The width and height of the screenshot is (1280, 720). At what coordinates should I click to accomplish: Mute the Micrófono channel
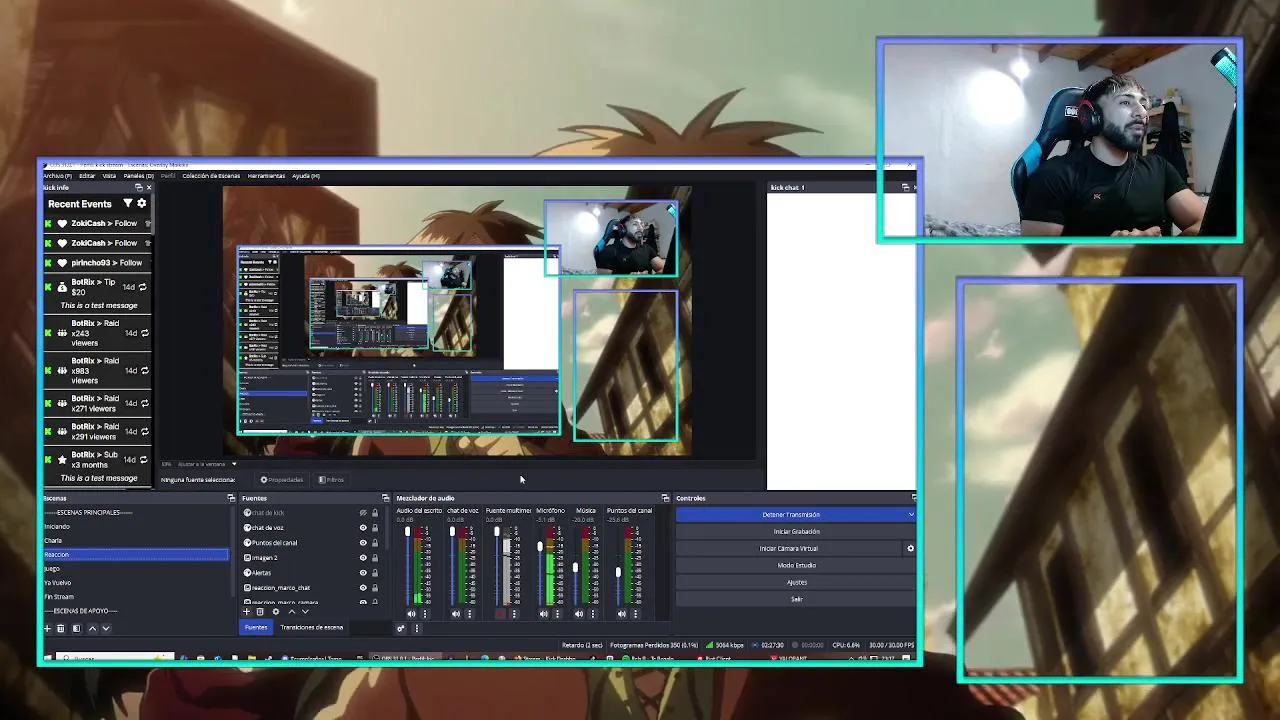point(543,614)
